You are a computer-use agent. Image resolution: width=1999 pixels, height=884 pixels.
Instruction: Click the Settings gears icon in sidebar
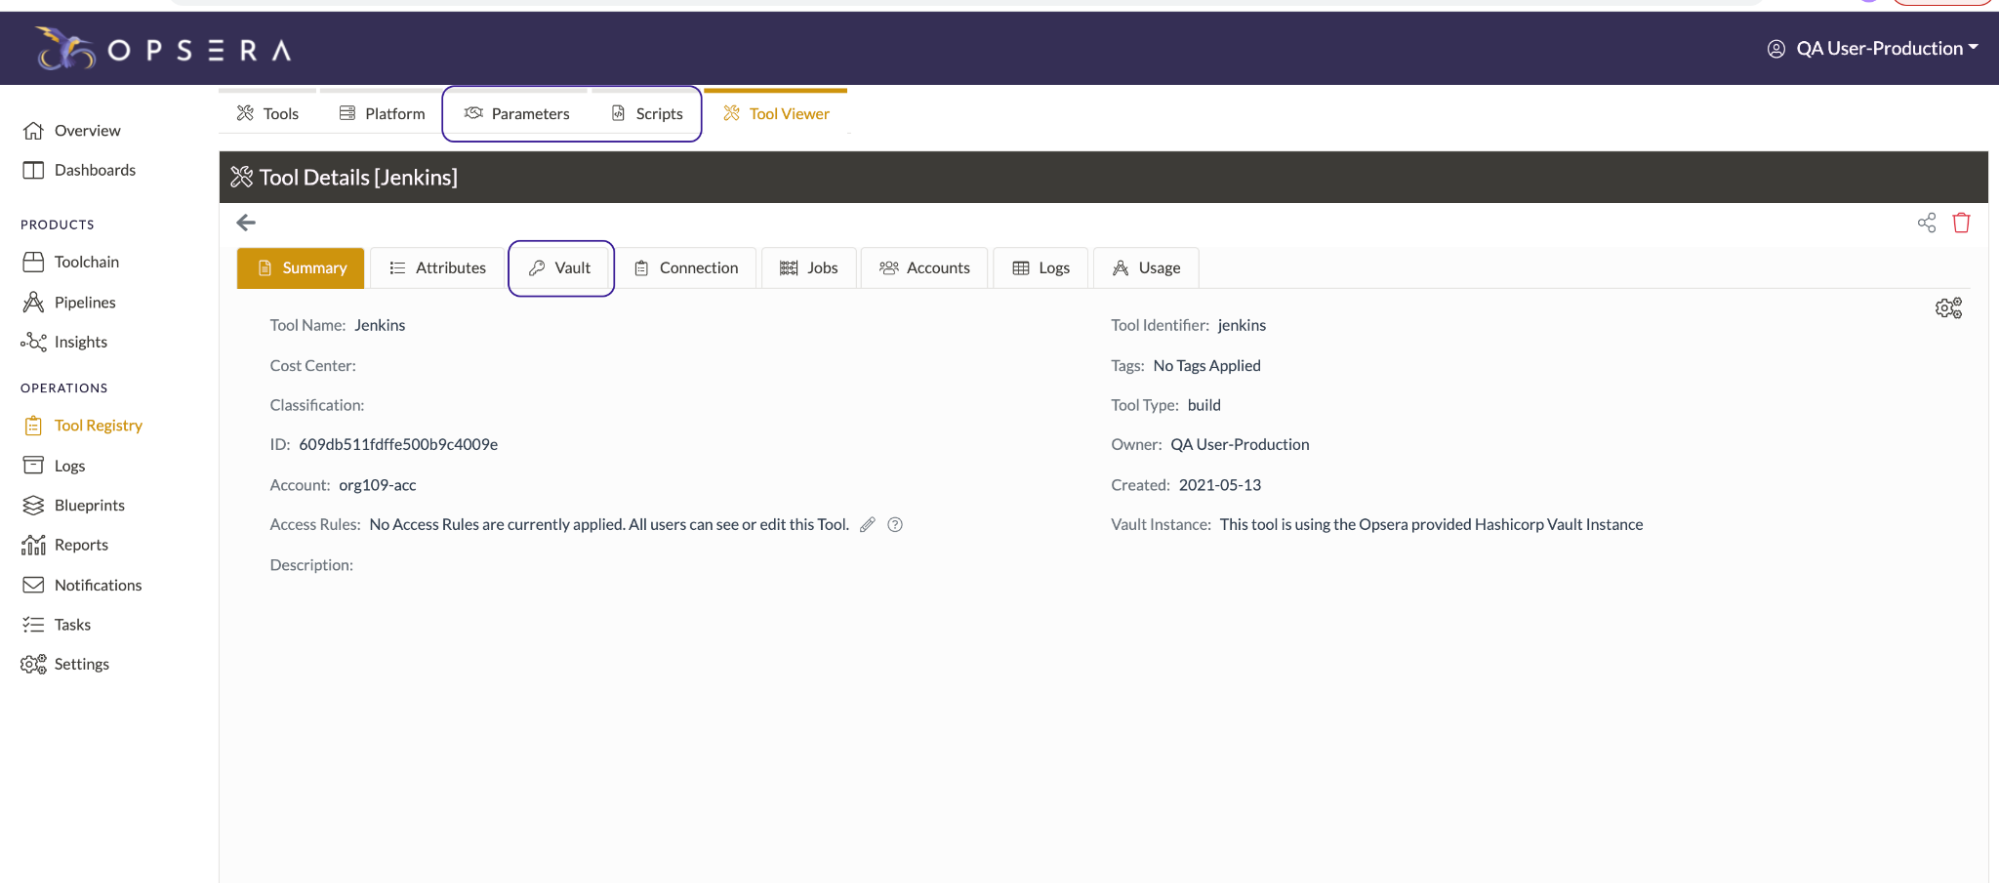tap(33, 664)
